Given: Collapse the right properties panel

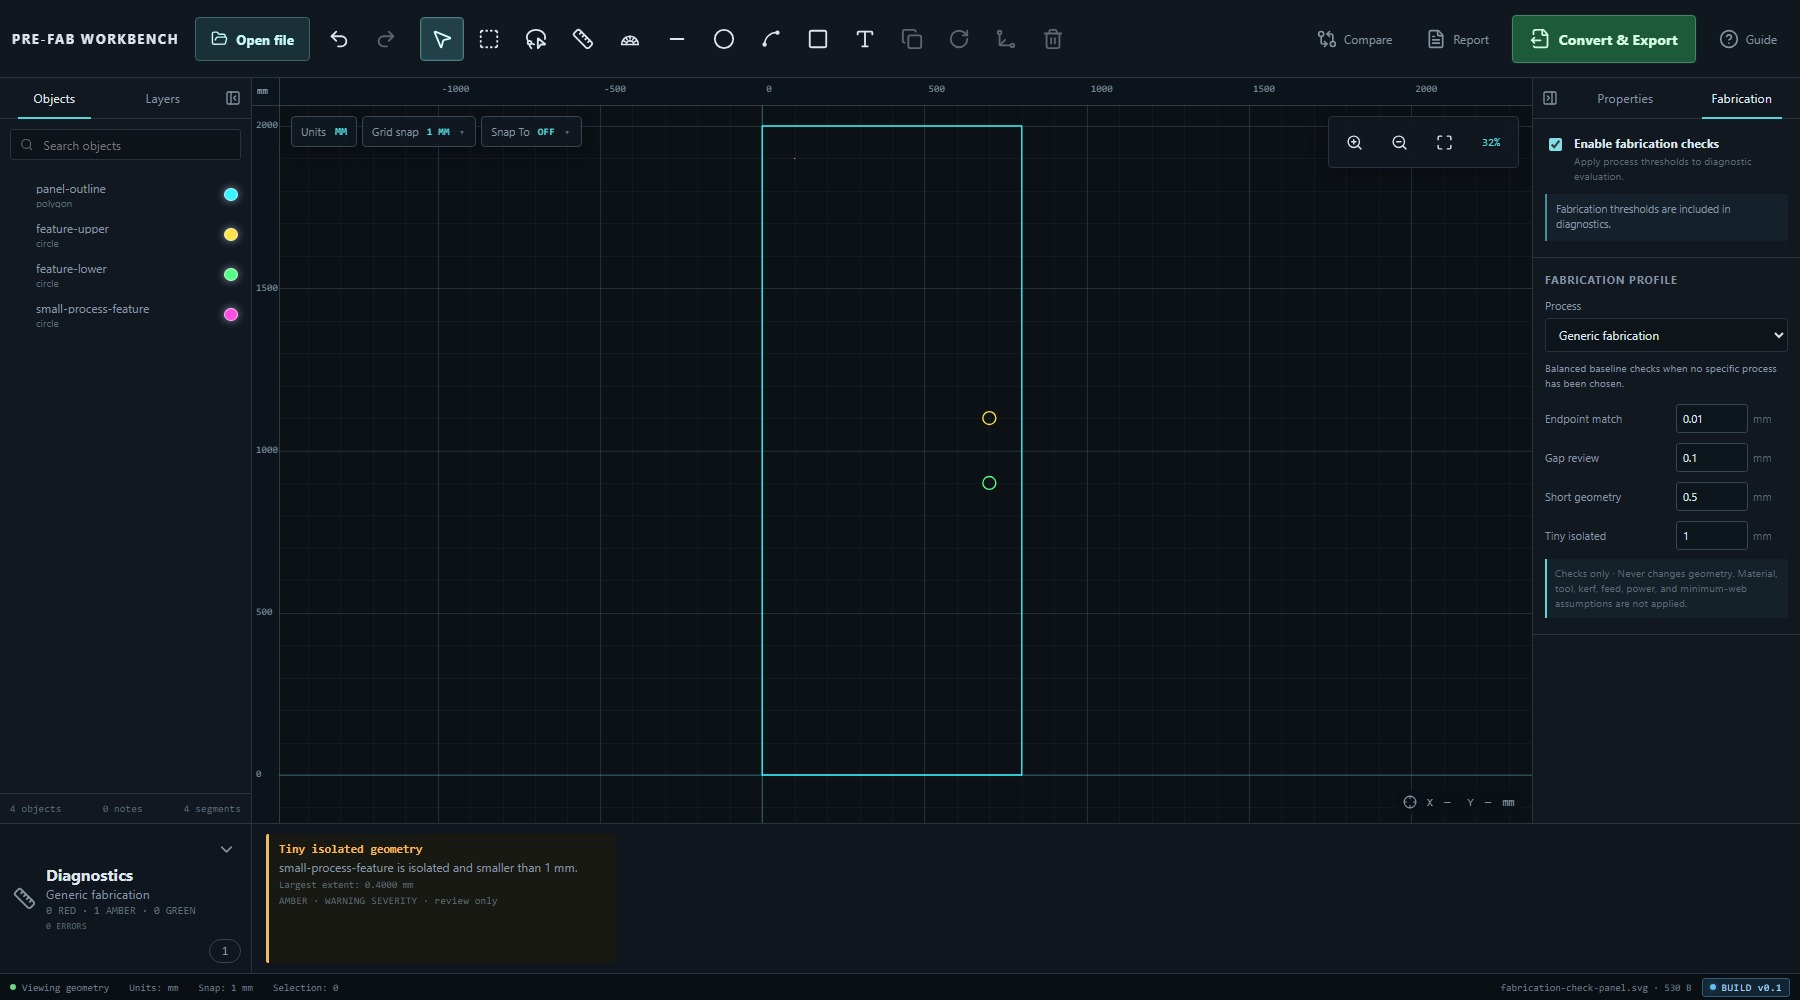Looking at the screenshot, I should [x=1550, y=98].
